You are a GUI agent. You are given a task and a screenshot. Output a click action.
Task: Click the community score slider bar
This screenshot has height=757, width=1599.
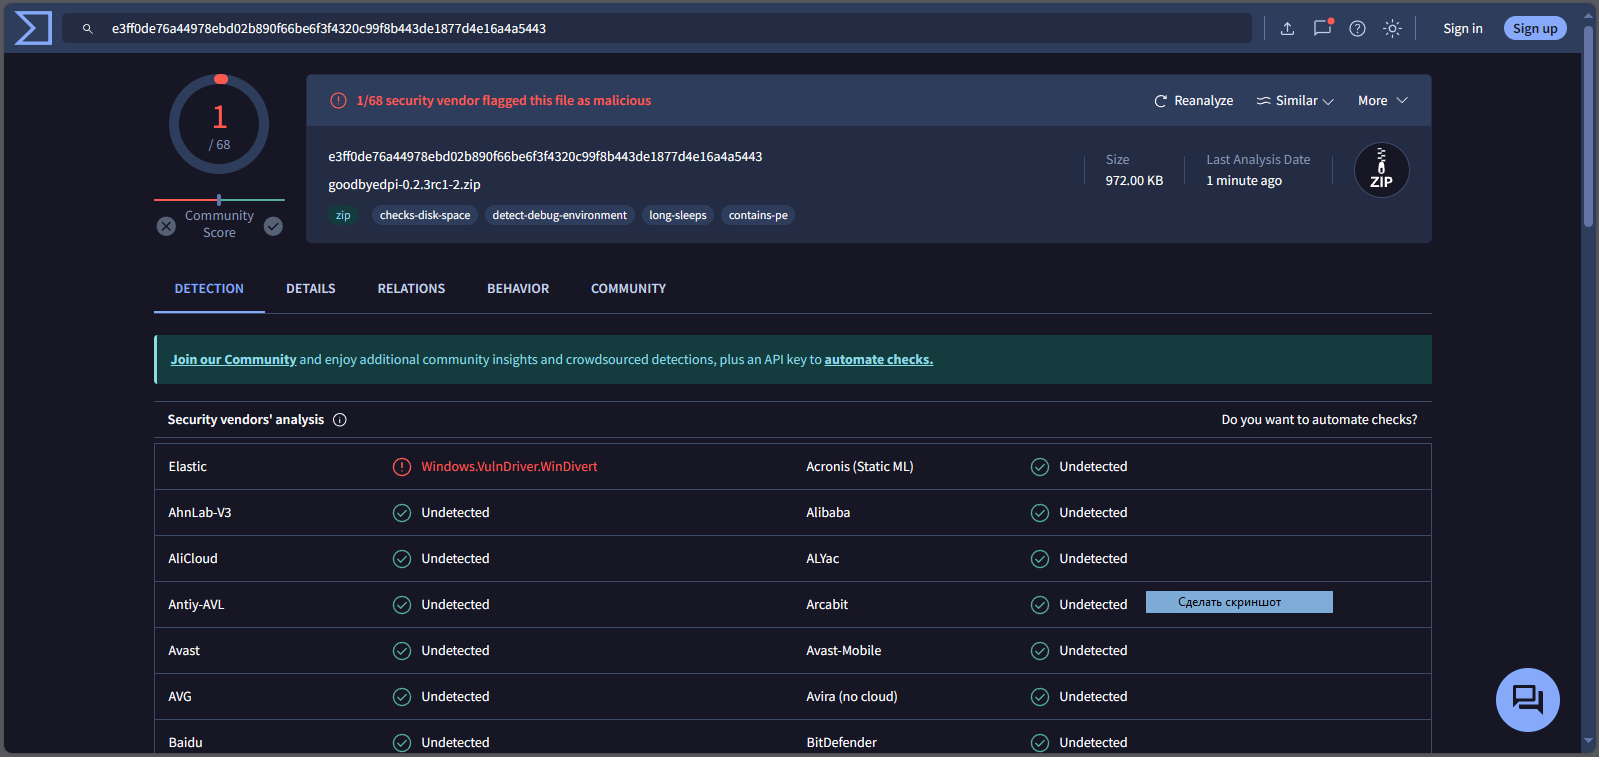(x=219, y=200)
